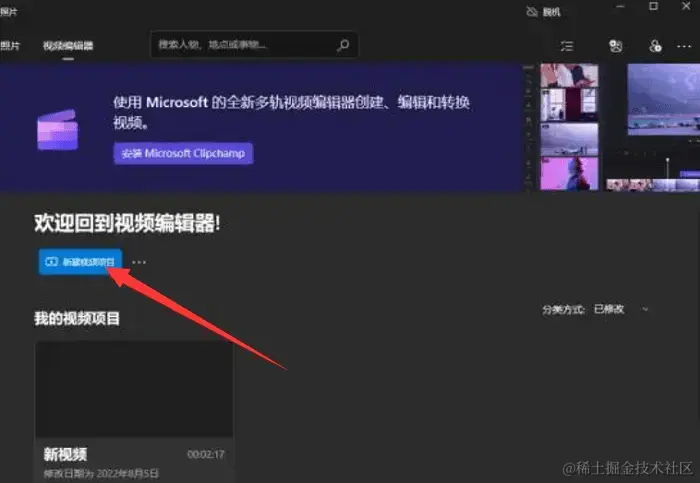Click the project modified date text

(x=101, y=474)
